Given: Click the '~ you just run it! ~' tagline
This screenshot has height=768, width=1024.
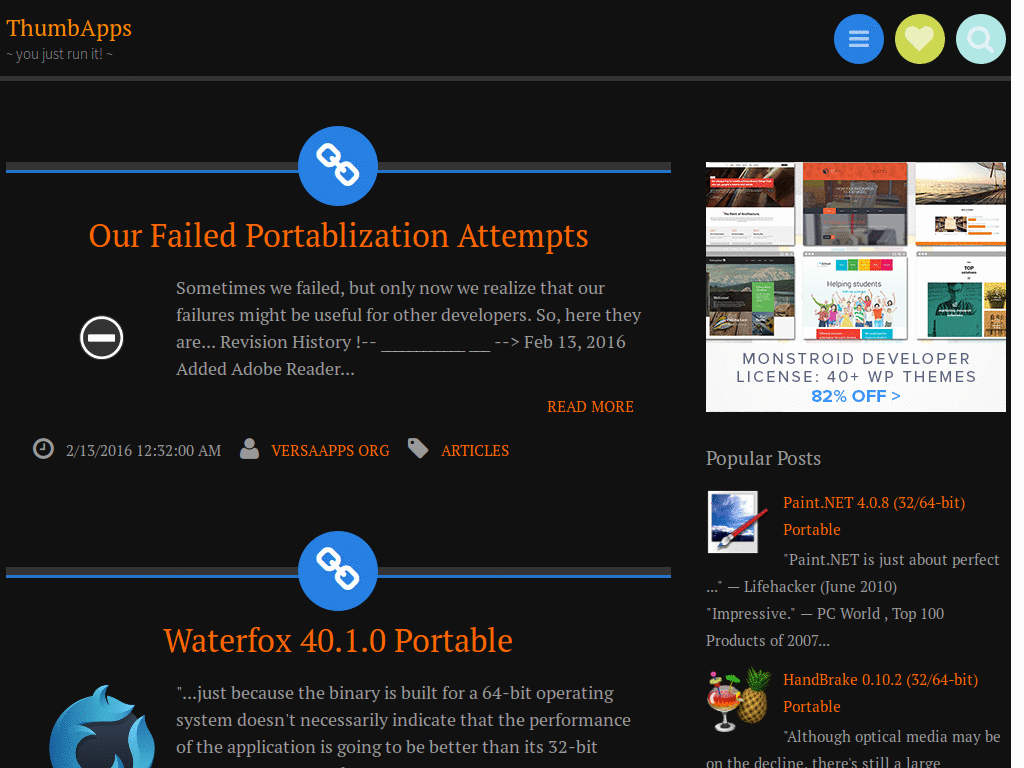Looking at the screenshot, I should pos(59,54).
